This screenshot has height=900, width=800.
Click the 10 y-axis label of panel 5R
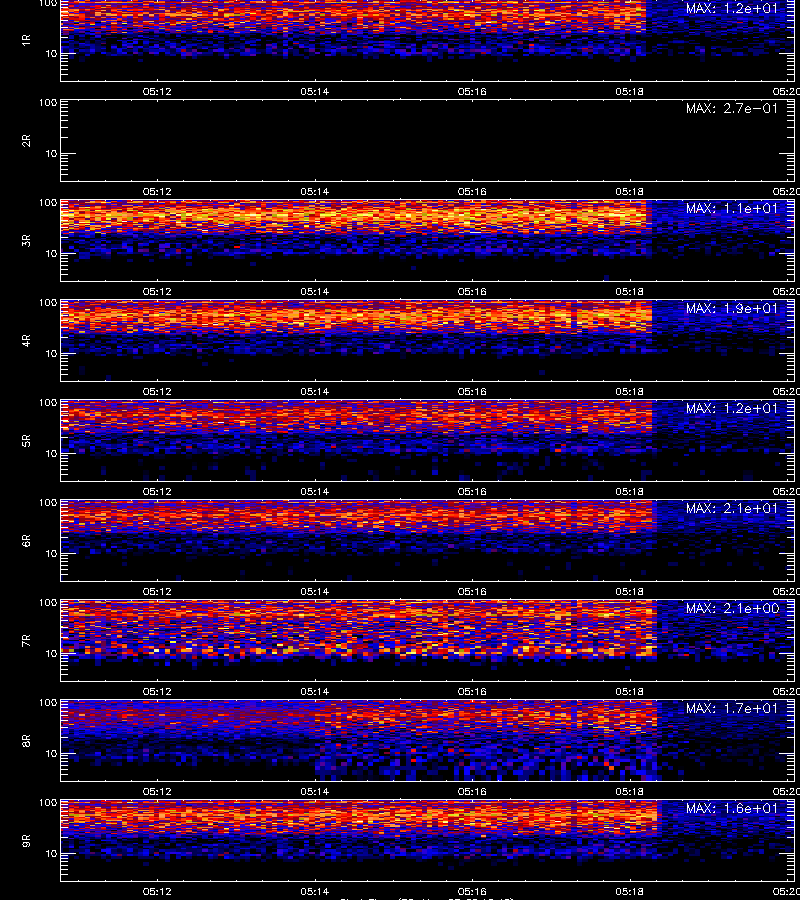(51, 453)
